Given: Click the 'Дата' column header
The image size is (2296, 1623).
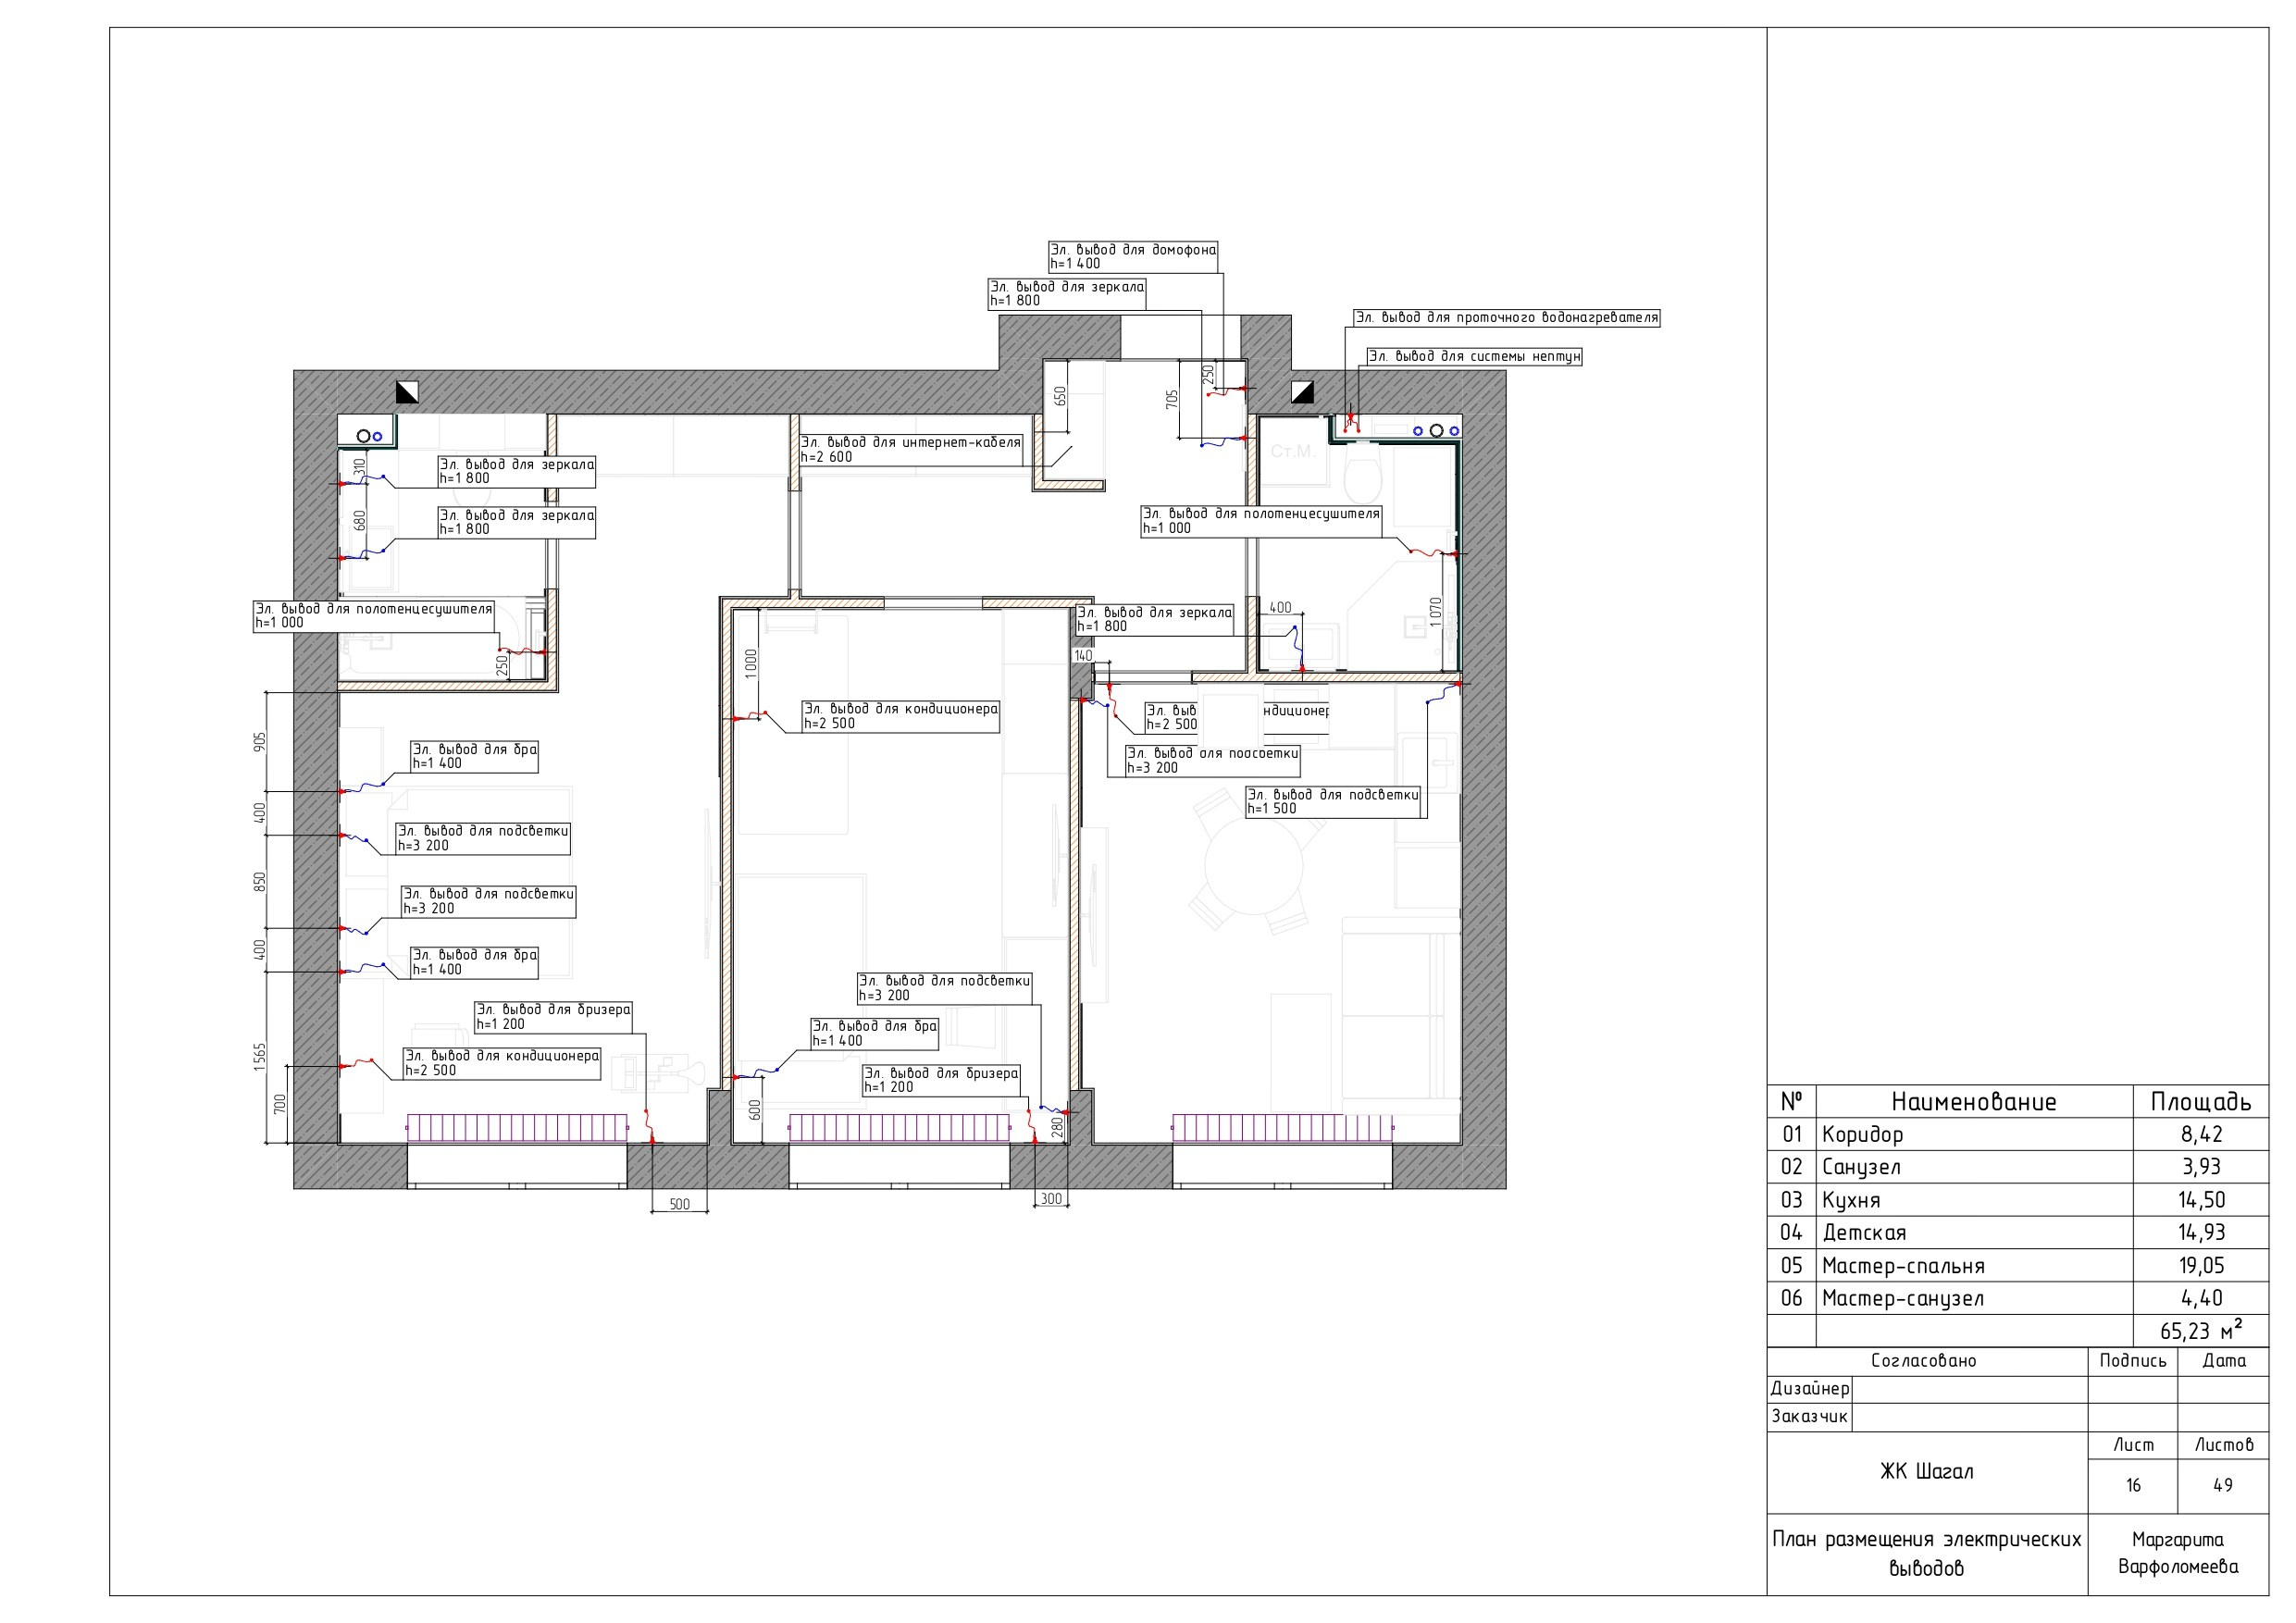Looking at the screenshot, I should pyautogui.click(x=2224, y=1361).
